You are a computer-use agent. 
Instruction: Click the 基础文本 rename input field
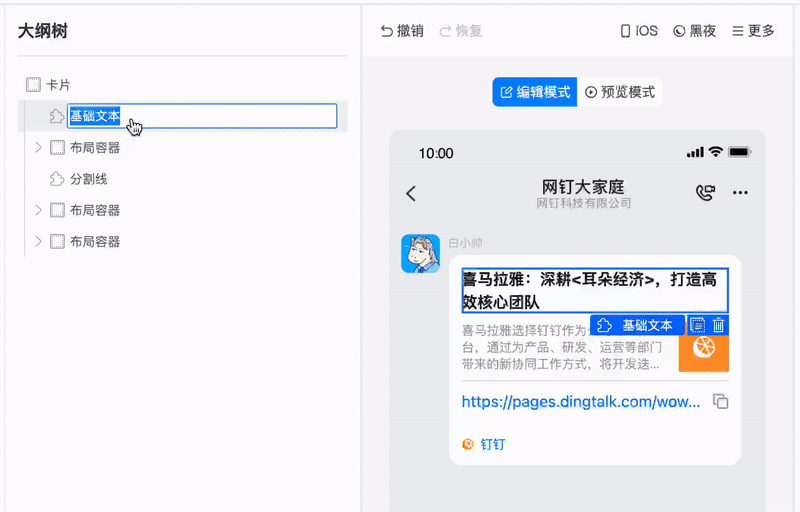pos(202,116)
